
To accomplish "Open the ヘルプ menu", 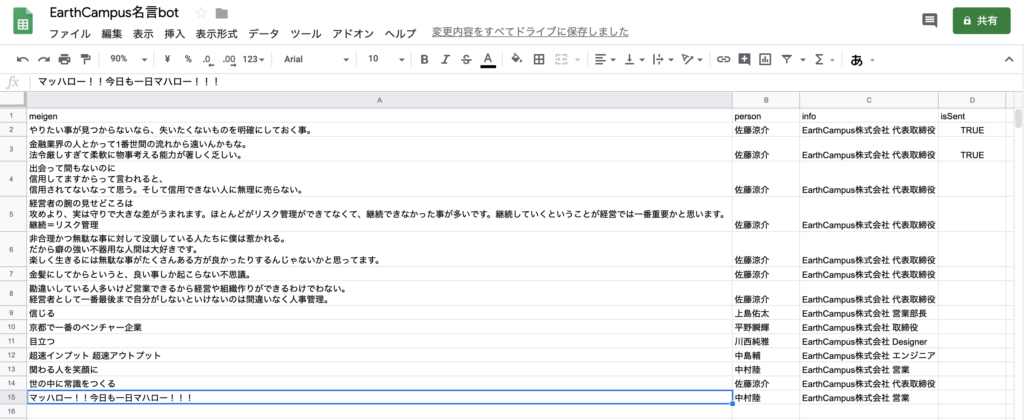I will point(400,34).
